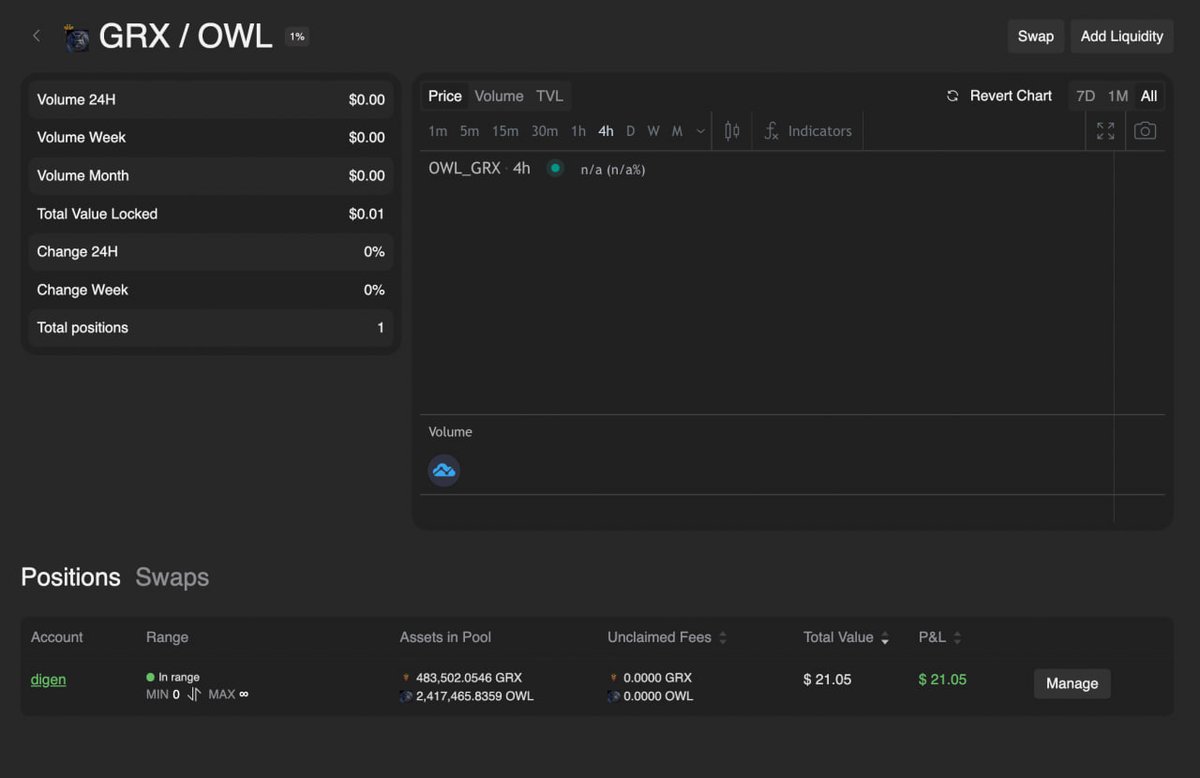1200x778 pixels.
Task: Click the Range column header
Action: (167, 637)
